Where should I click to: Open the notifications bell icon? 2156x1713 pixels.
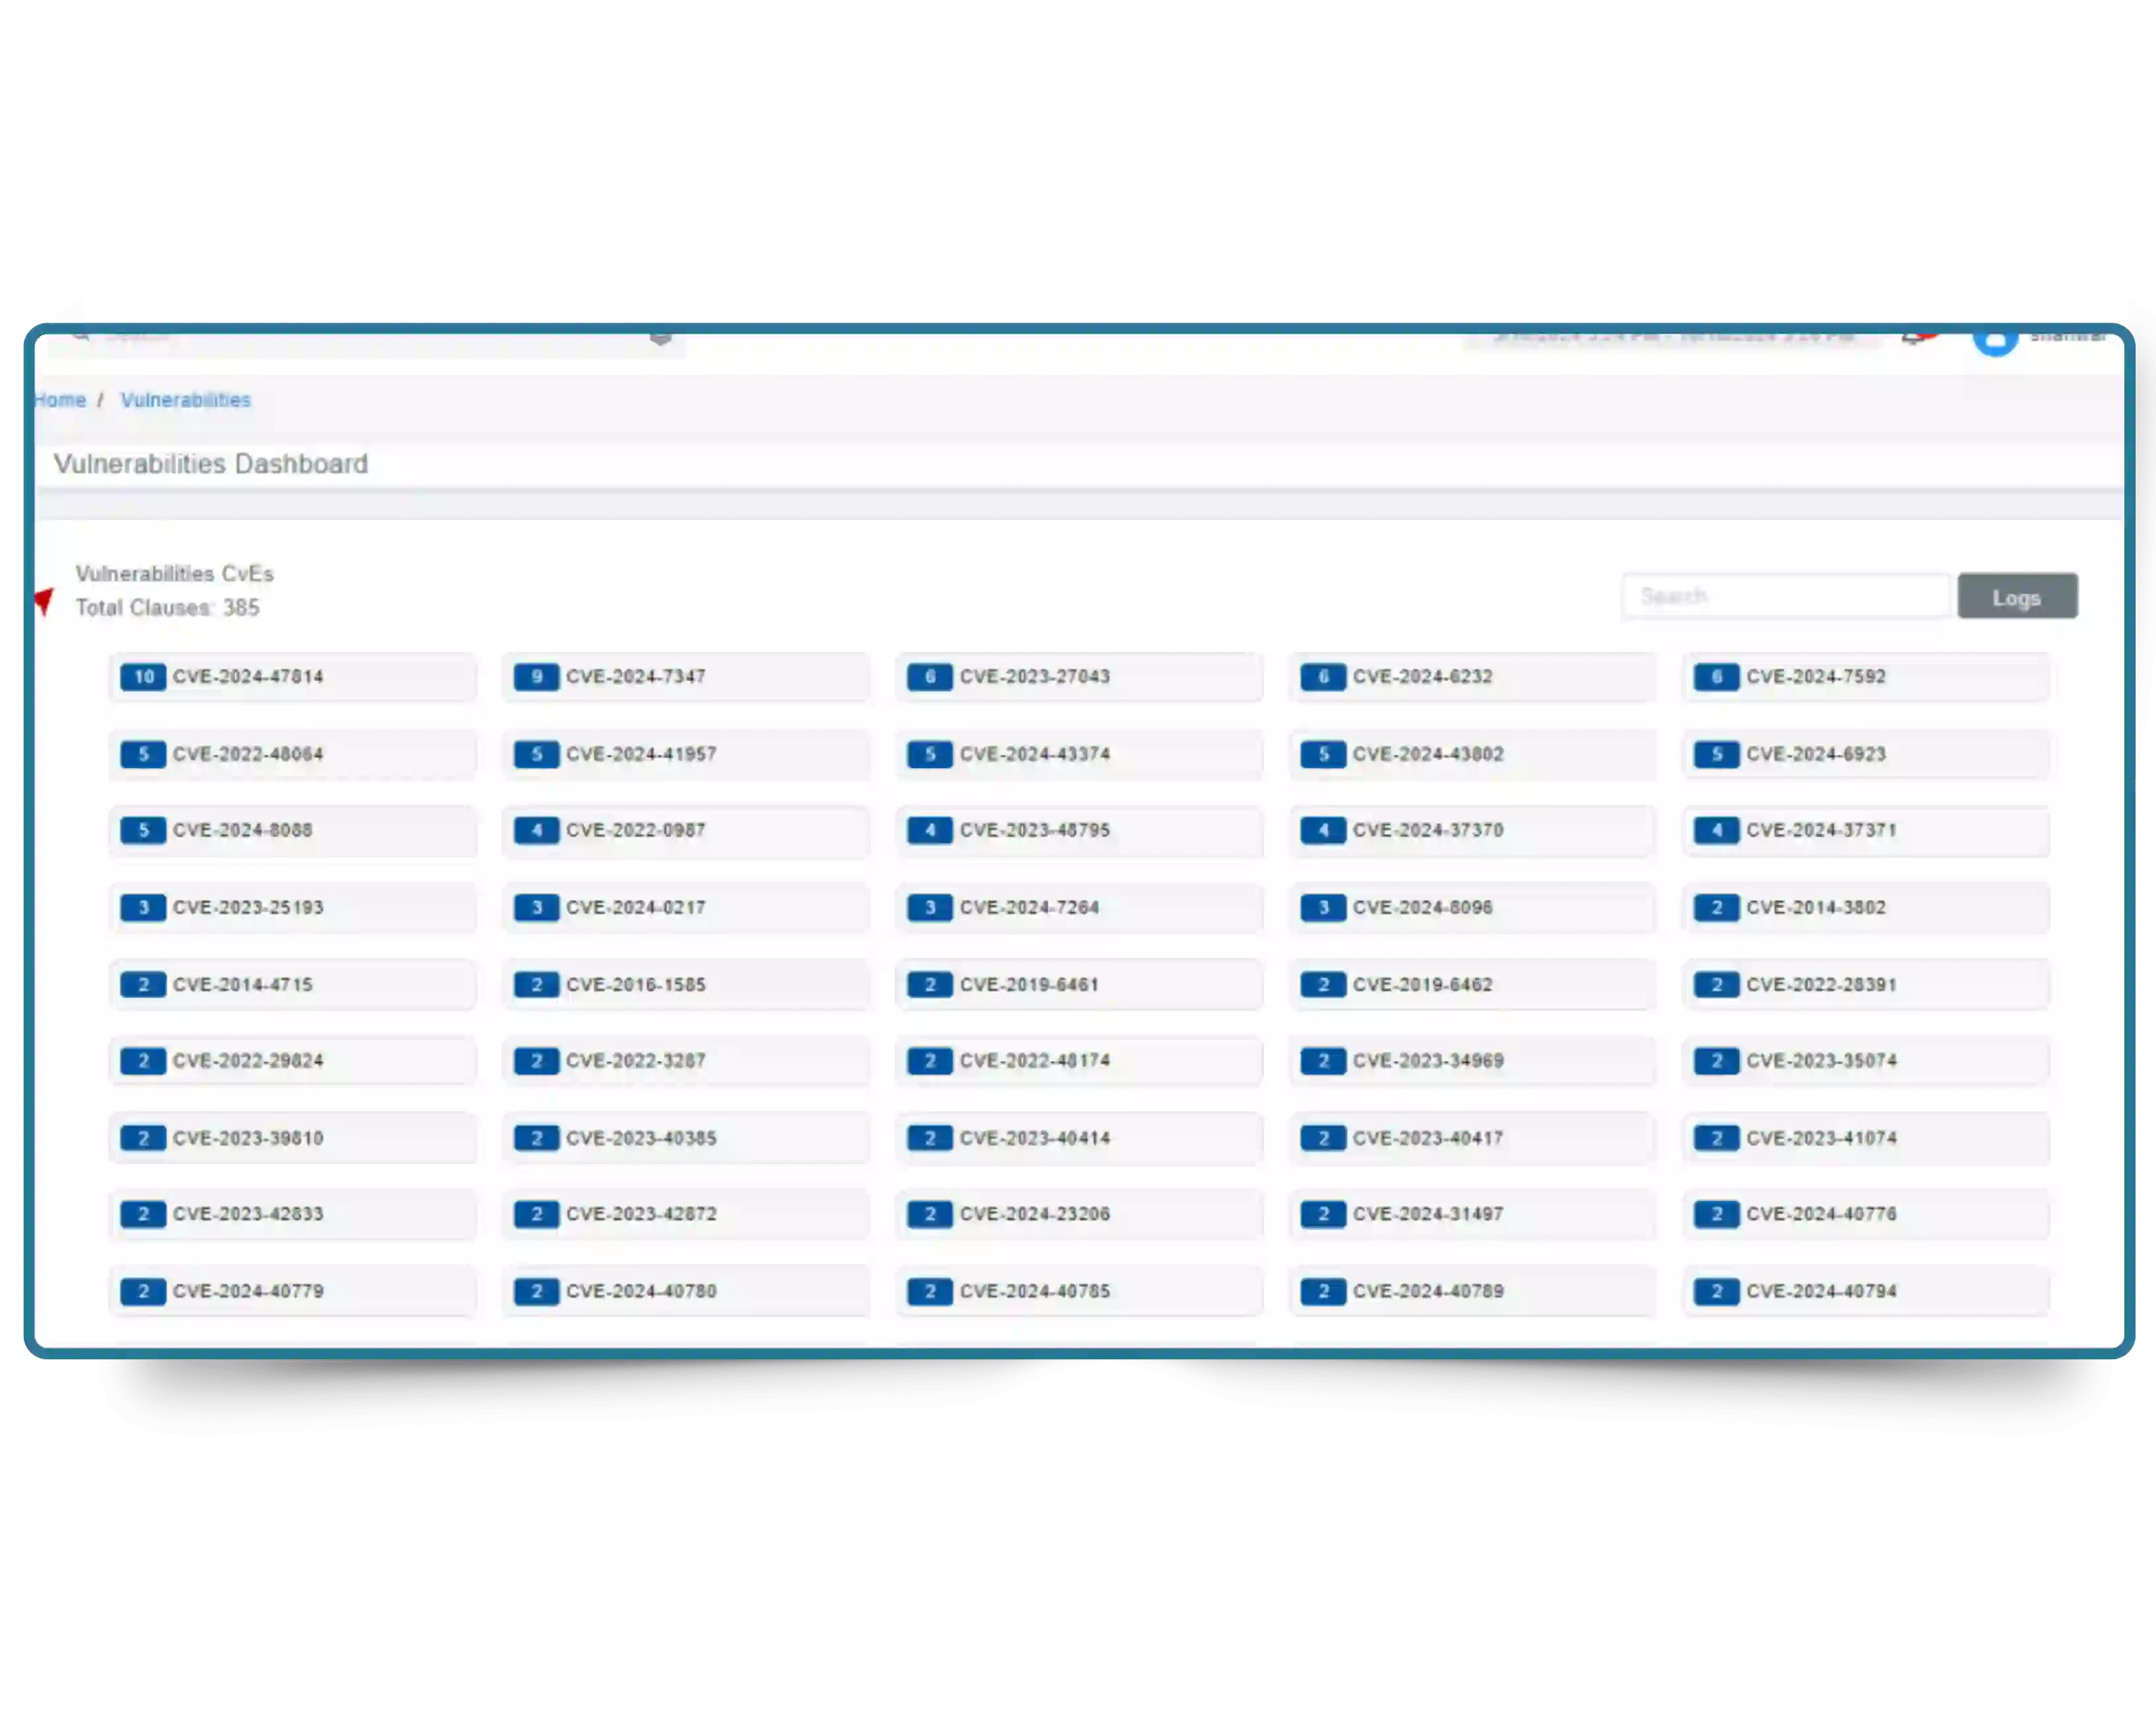tap(1912, 339)
